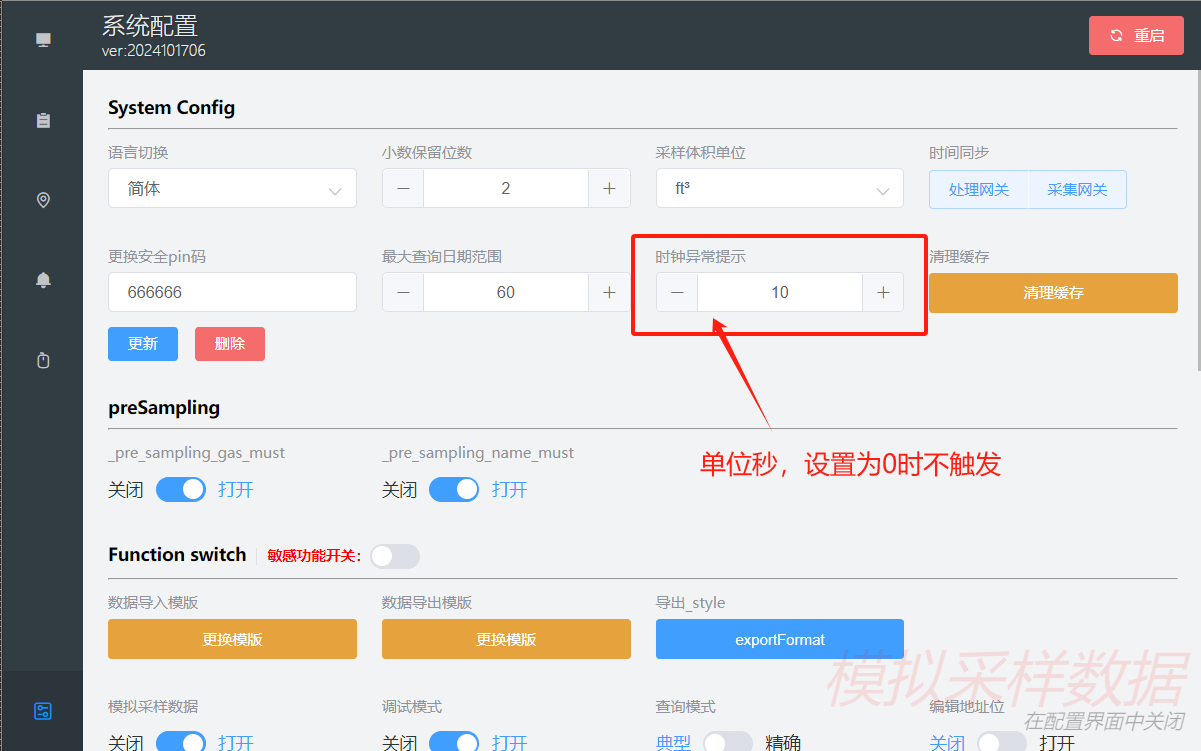The height and width of the screenshot is (751, 1201).
Task: Click the 更换安全pin码 input field
Action: [232, 292]
